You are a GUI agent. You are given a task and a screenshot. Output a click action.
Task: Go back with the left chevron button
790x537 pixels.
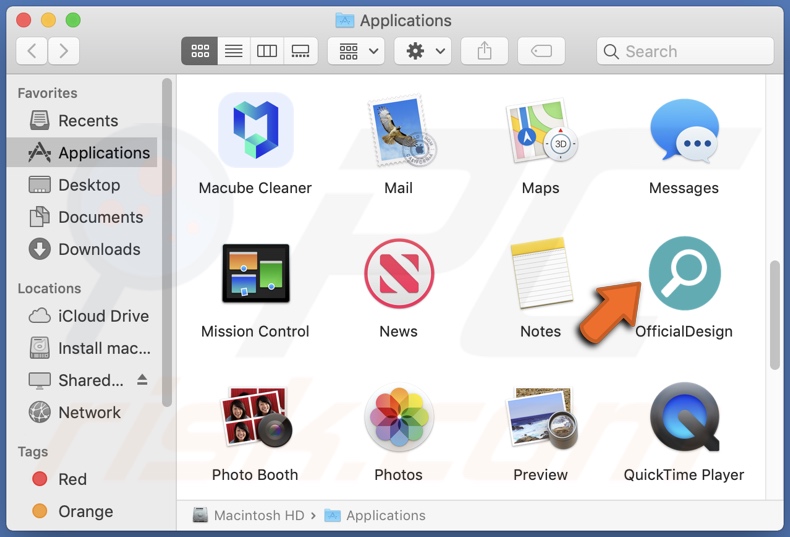pos(32,51)
